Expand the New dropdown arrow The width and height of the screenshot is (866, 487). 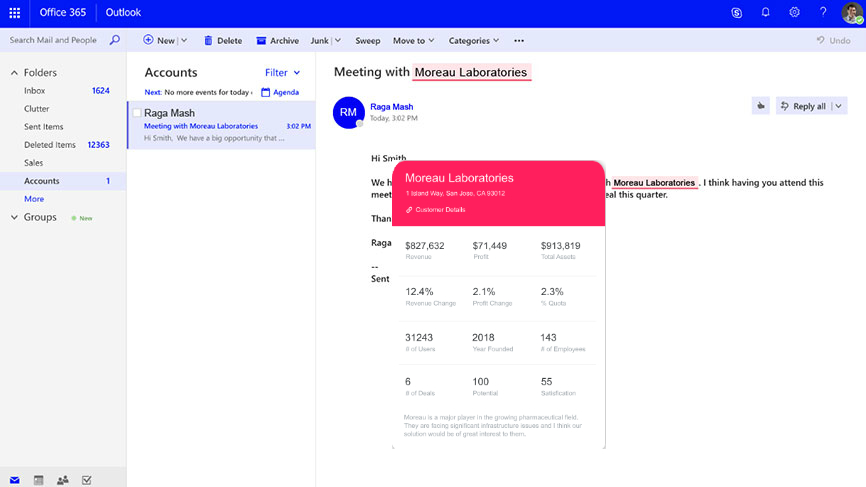(184, 40)
